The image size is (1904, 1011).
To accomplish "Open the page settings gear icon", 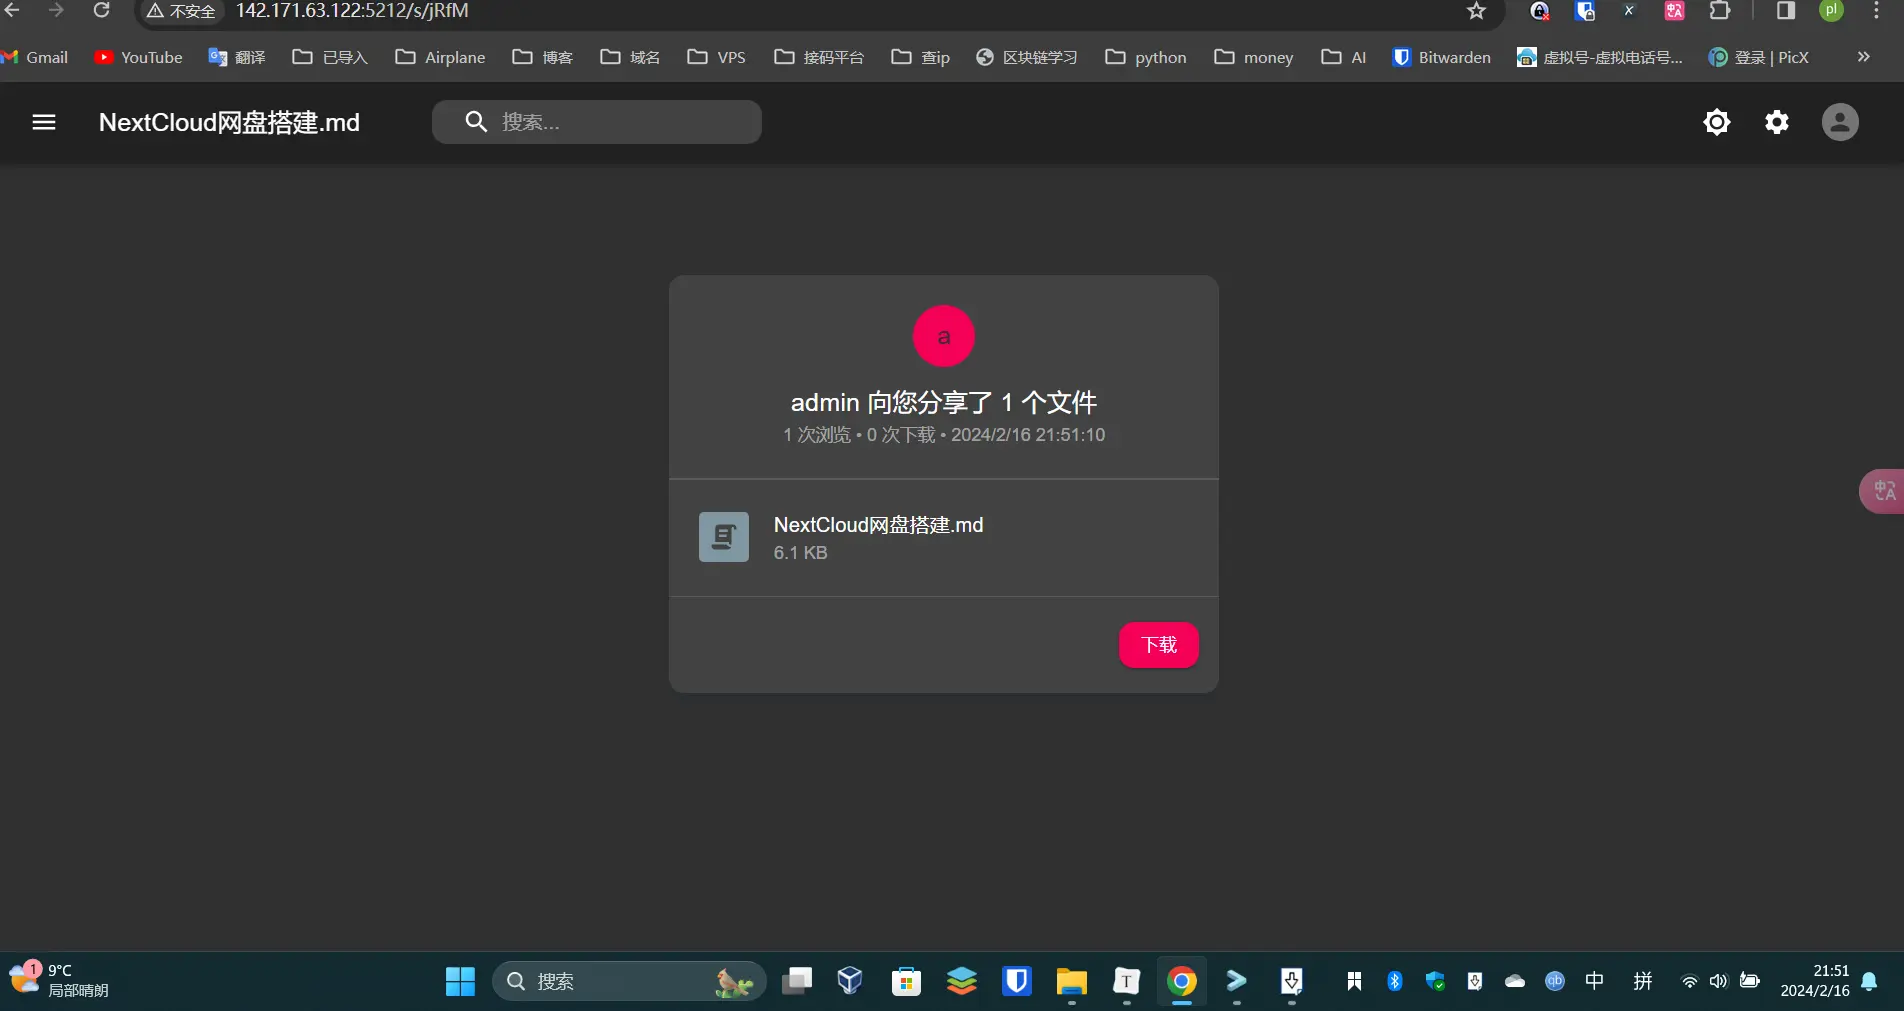I will tap(1777, 122).
